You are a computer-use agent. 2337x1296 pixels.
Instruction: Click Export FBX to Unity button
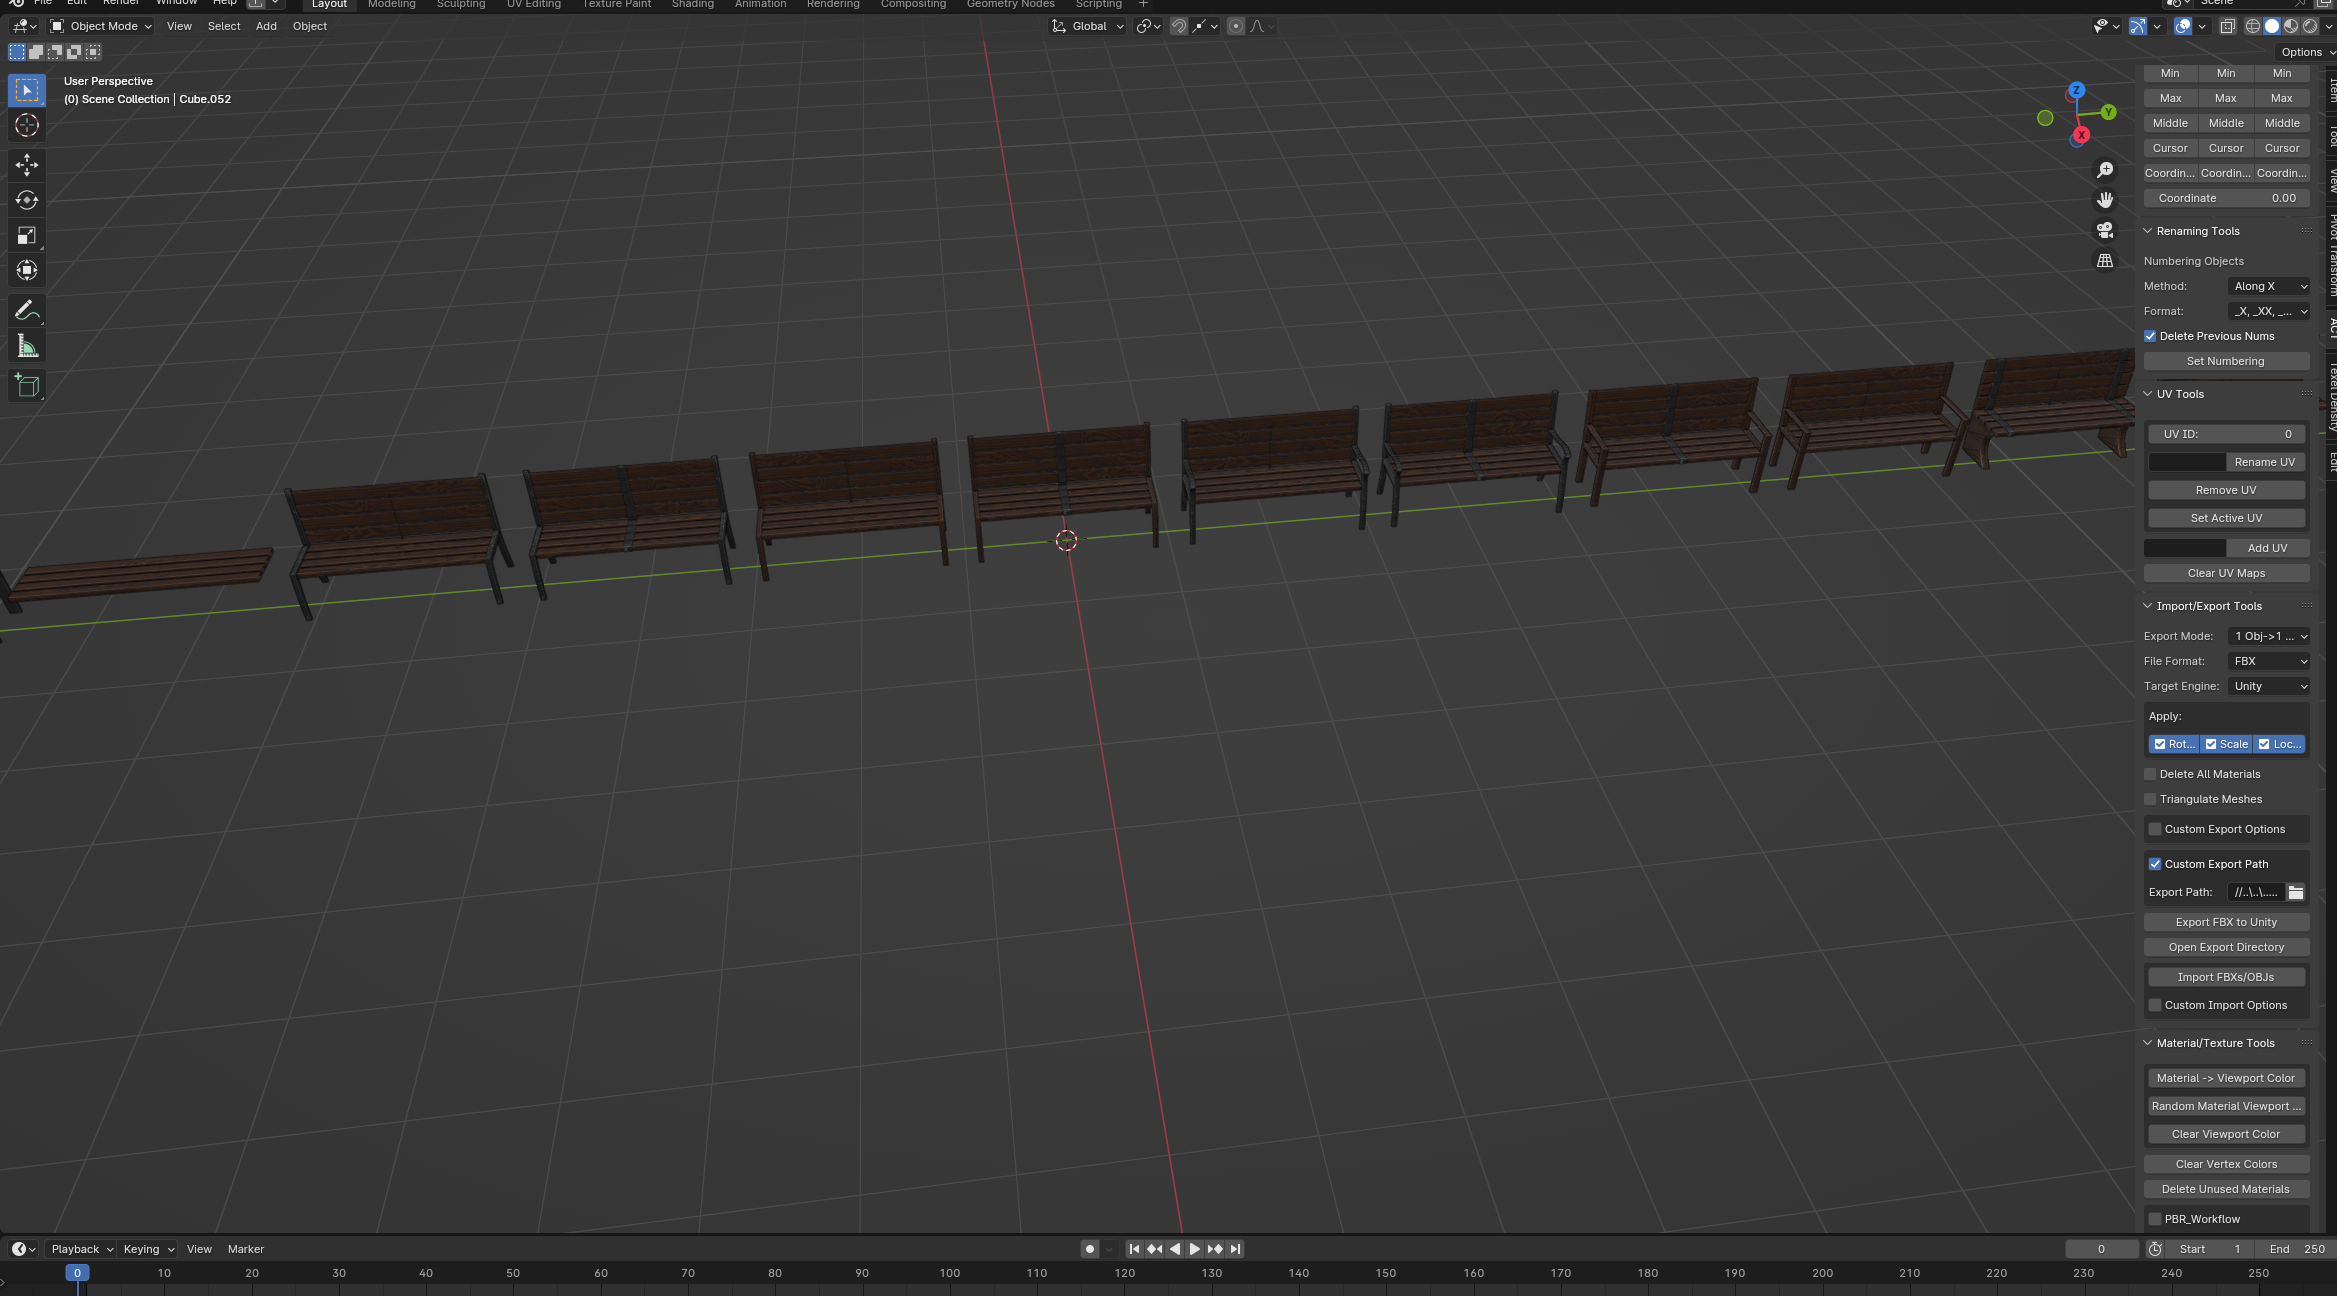[x=2226, y=922]
